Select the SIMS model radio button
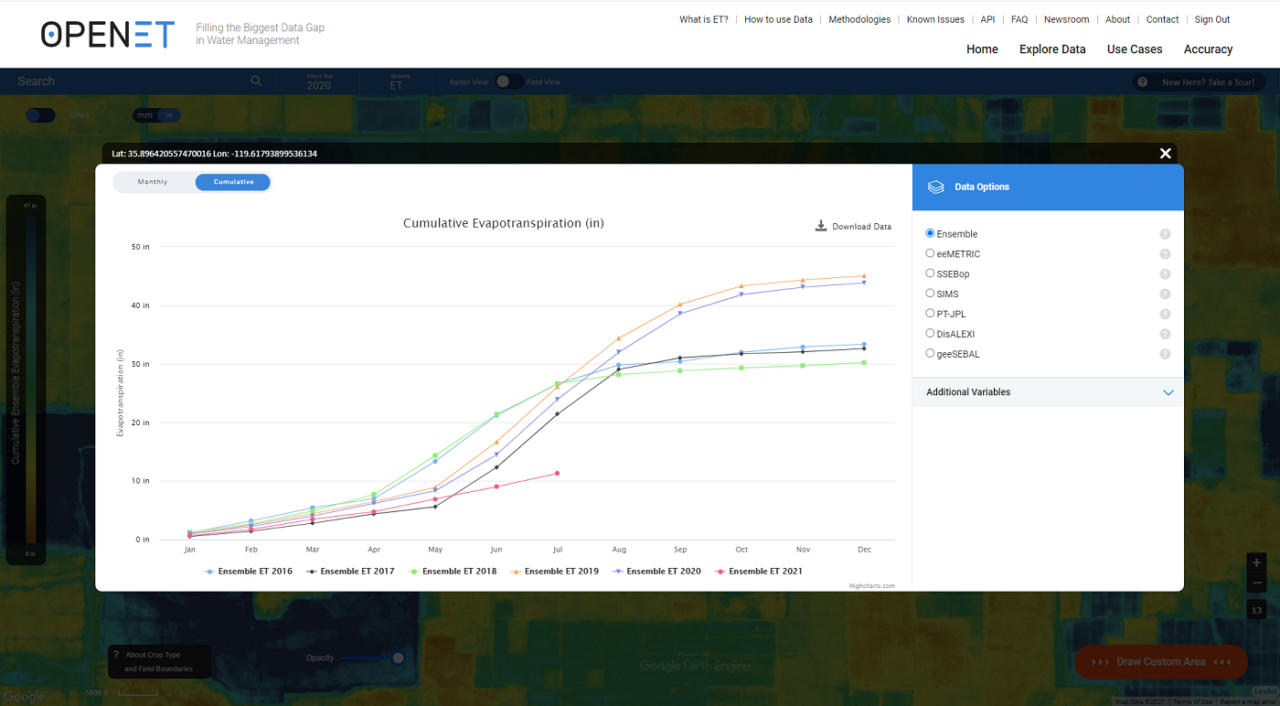 coord(929,293)
